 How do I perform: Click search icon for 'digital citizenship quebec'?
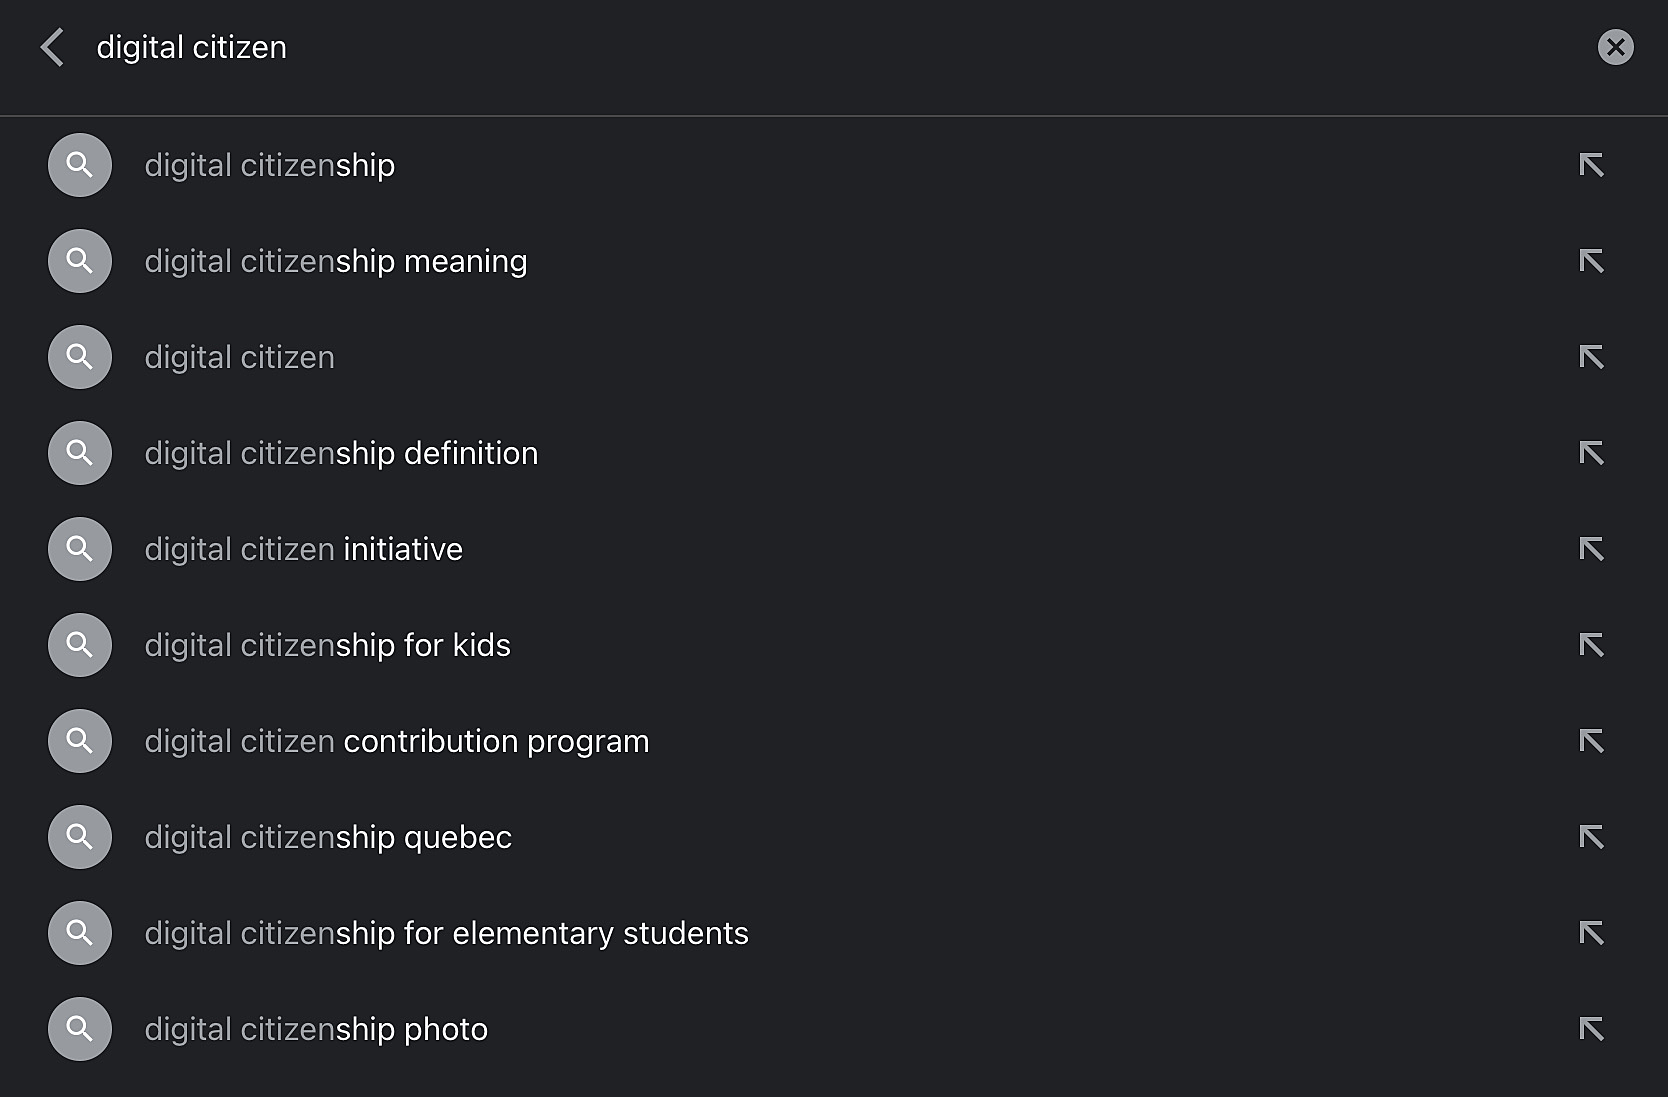pos(80,837)
